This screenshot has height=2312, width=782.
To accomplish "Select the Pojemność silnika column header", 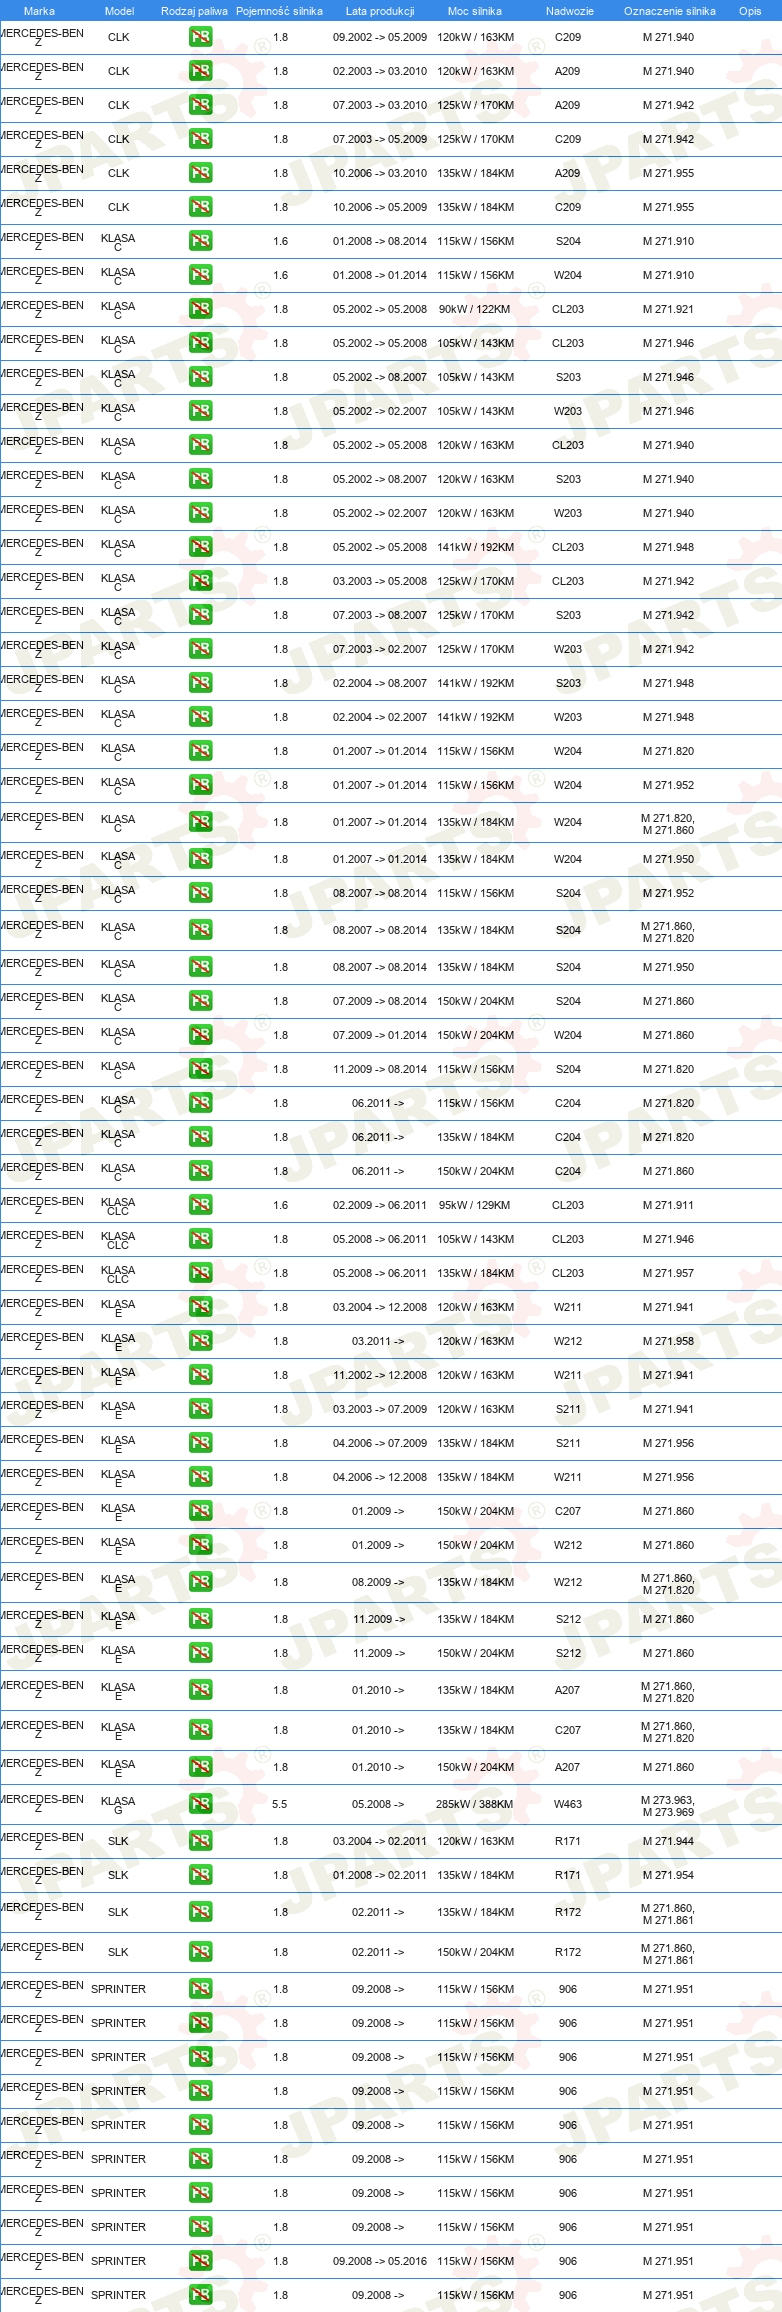I will [x=279, y=11].
